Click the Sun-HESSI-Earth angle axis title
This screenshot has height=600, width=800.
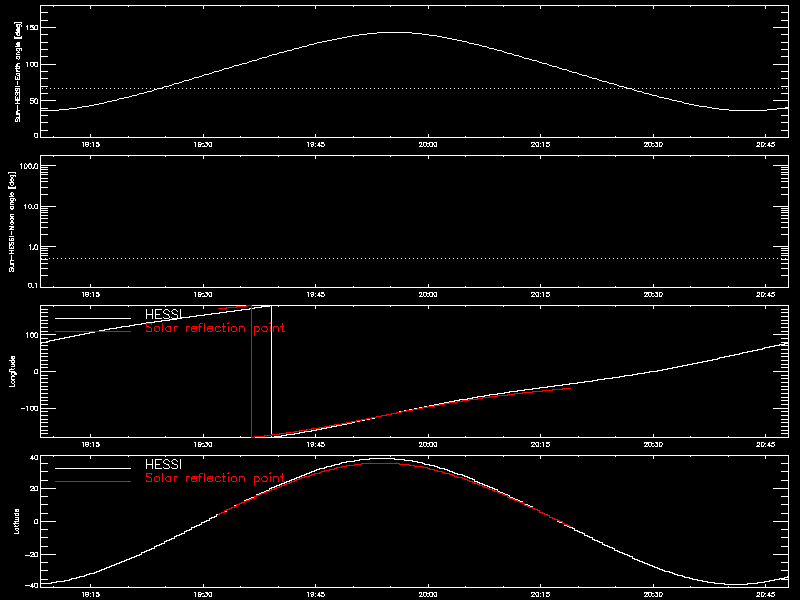pos(18,72)
